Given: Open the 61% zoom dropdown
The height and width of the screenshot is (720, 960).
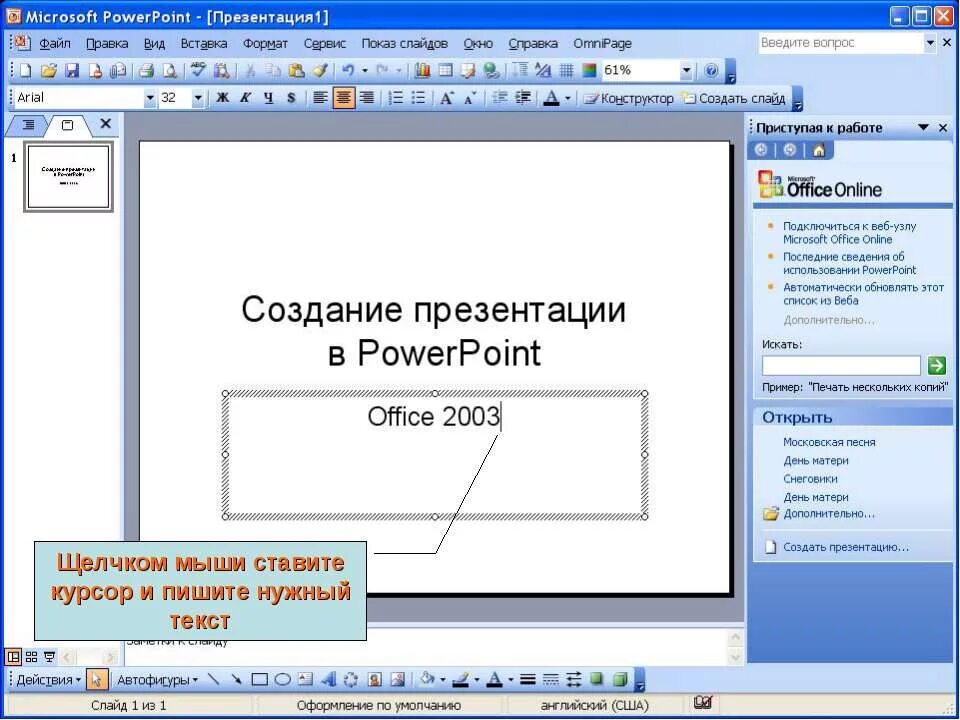Looking at the screenshot, I should pyautogui.click(x=686, y=70).
